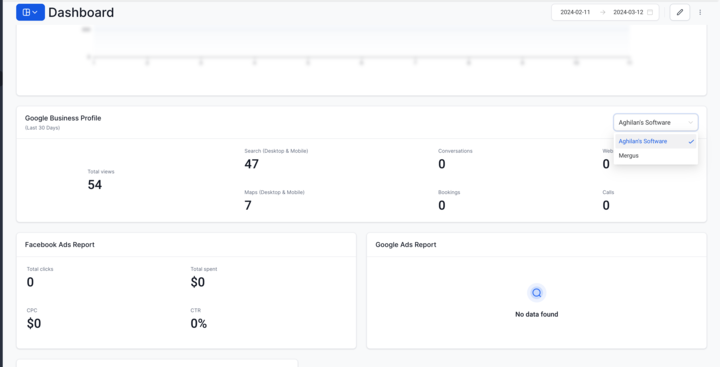Viewport: 720px width, 367px height.
Task: Open the blue dashboard switcher button
Action: [x=30, y=12]
